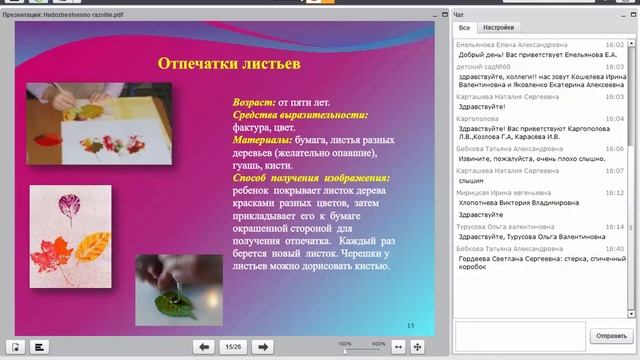This screenshot has width=640, height=360.
Task: Switch to the Настройки chat tab
Action: [498, 27]
